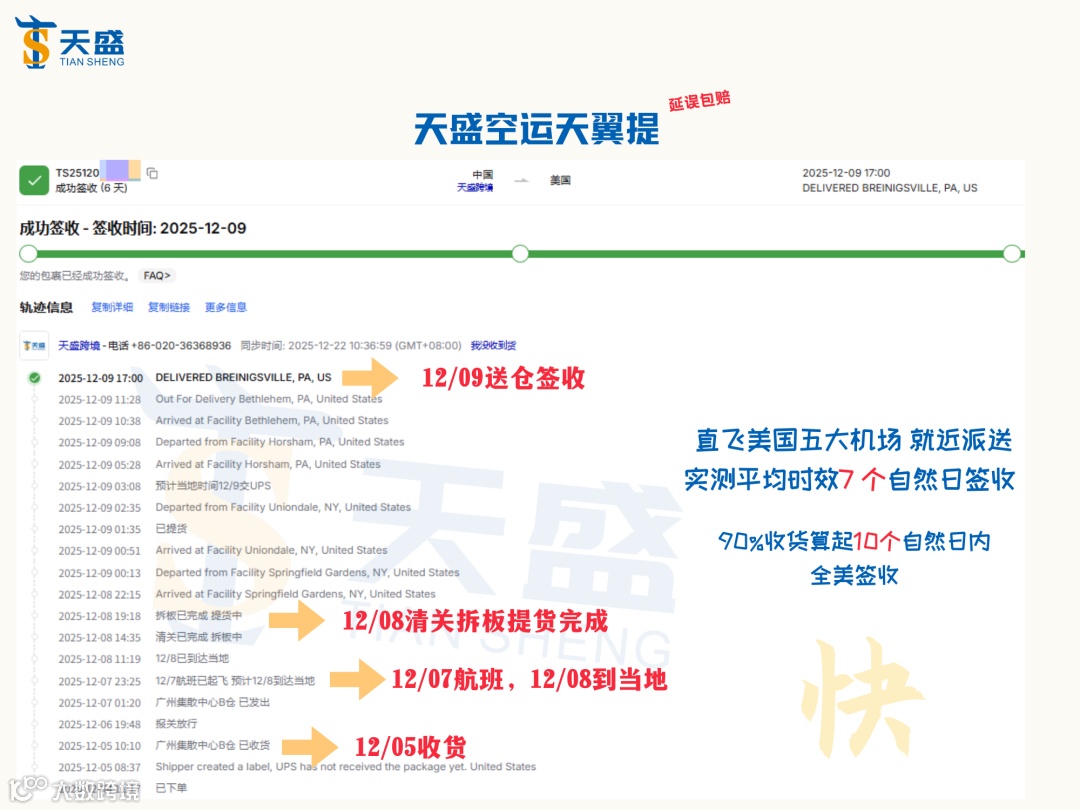
Task: Click 'Departed from Facility Springfield Gardens' row
Action: 258,572
